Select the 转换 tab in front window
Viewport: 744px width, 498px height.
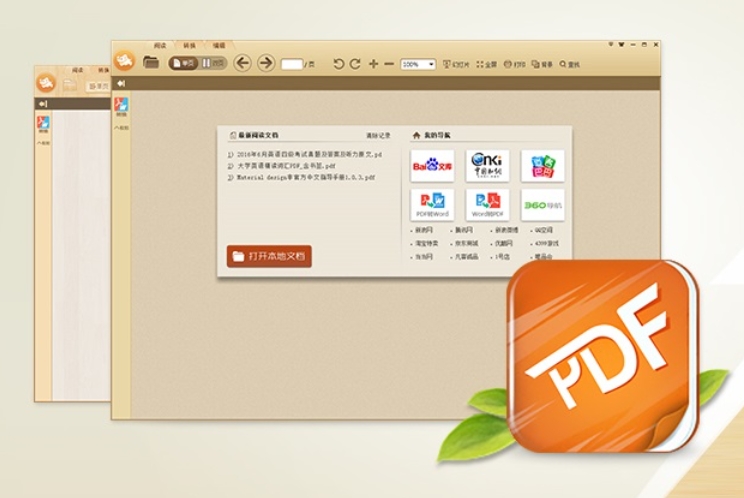[x=189, y=46]
